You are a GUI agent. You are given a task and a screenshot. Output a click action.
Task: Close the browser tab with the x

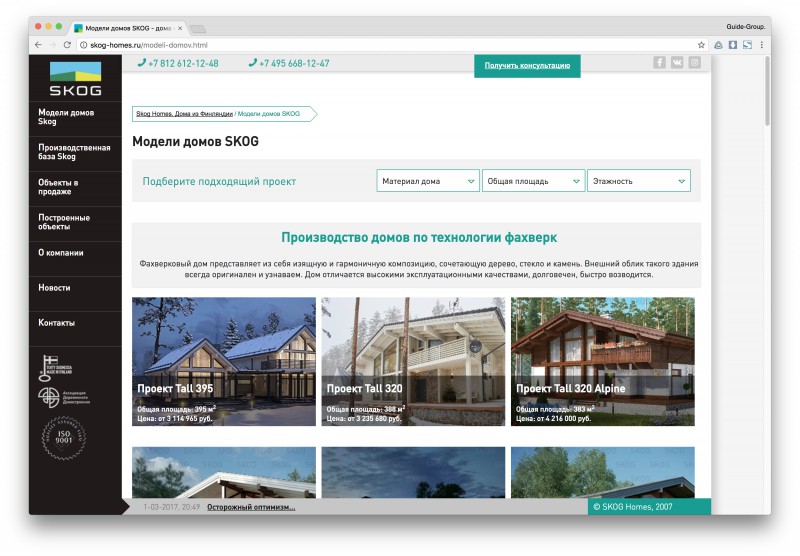(x=180, y=28)
